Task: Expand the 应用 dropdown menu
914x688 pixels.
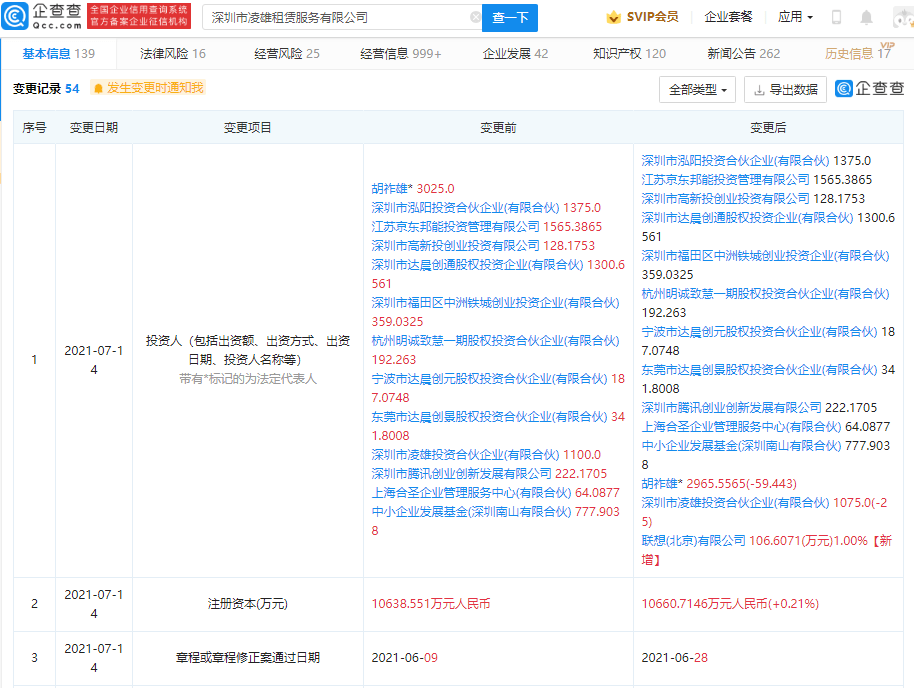Action: (x=795, y=17)
